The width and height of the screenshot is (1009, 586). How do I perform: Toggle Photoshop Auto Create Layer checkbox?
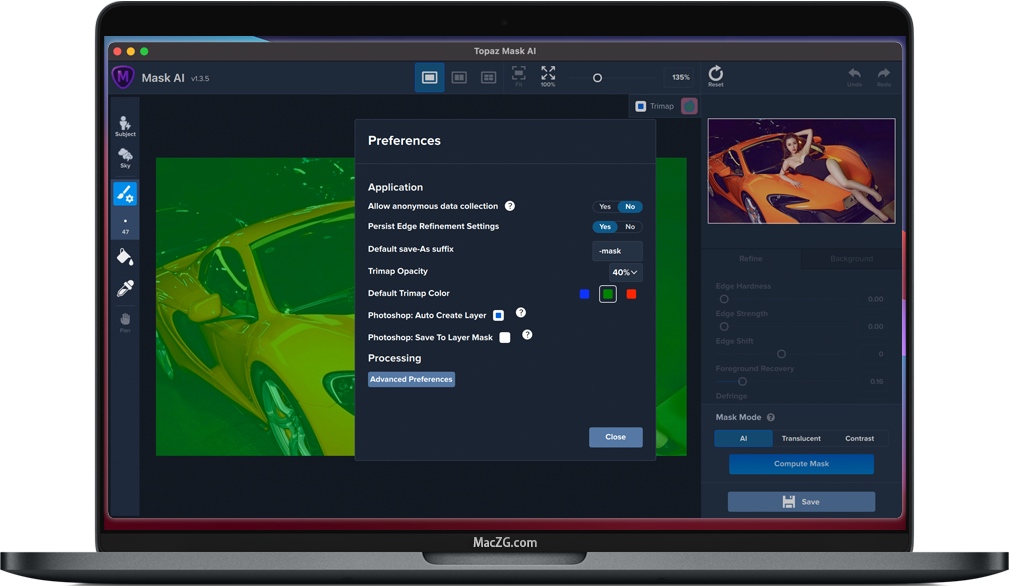[498, 315]
